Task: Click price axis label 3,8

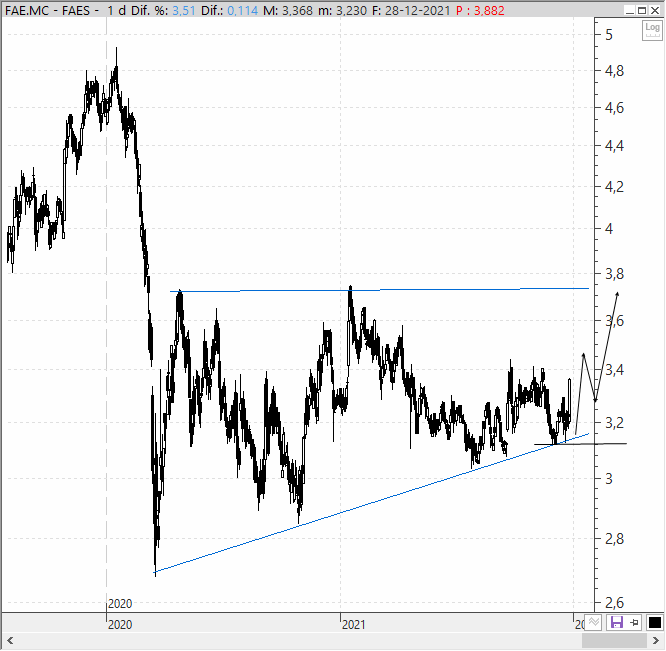Action: click(x=615, y=274)
